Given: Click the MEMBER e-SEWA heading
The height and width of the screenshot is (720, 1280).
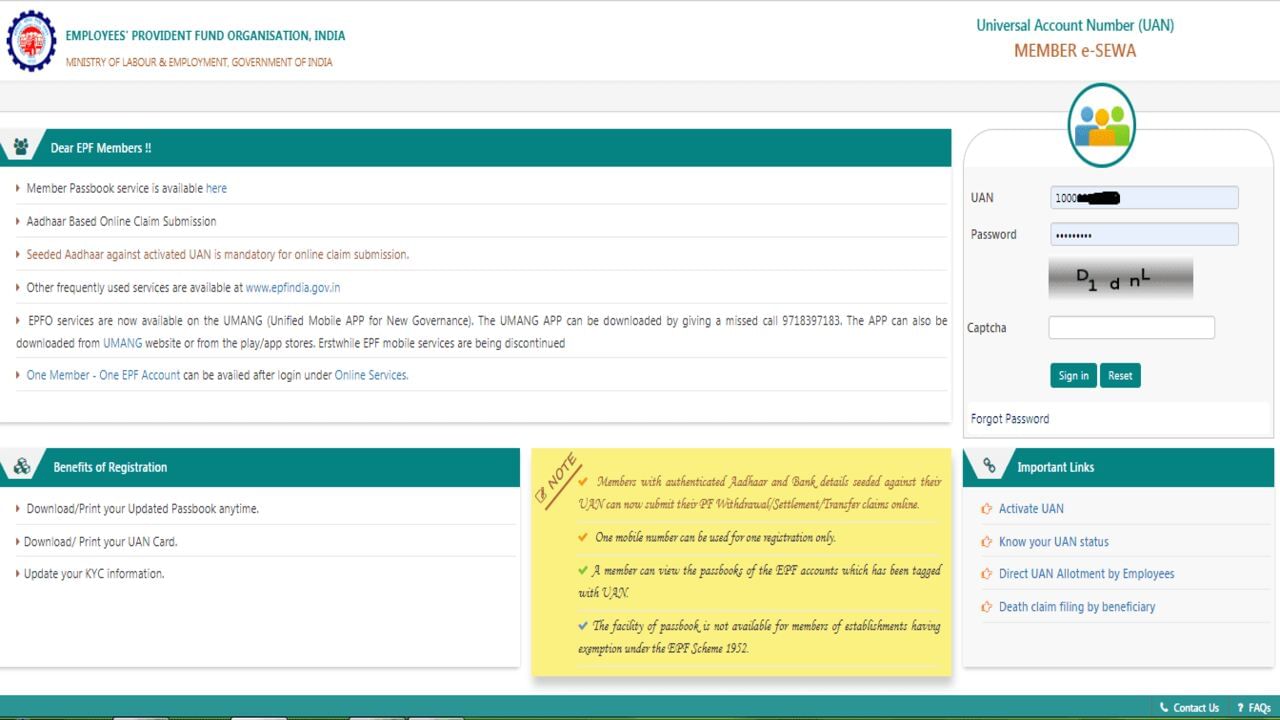Looking at the screenshot, I should point(1075,51).
